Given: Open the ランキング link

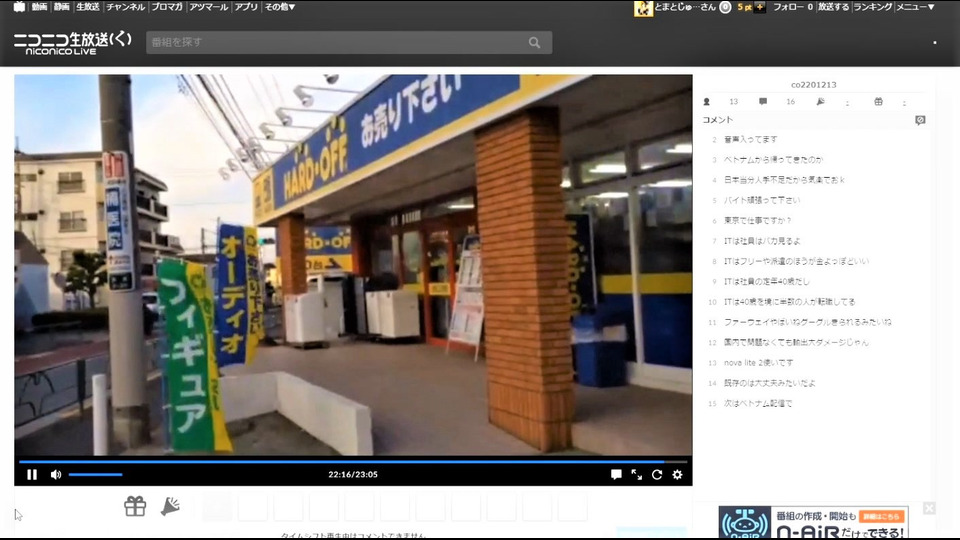Looking at the screenshot, I should pos(872,7).
